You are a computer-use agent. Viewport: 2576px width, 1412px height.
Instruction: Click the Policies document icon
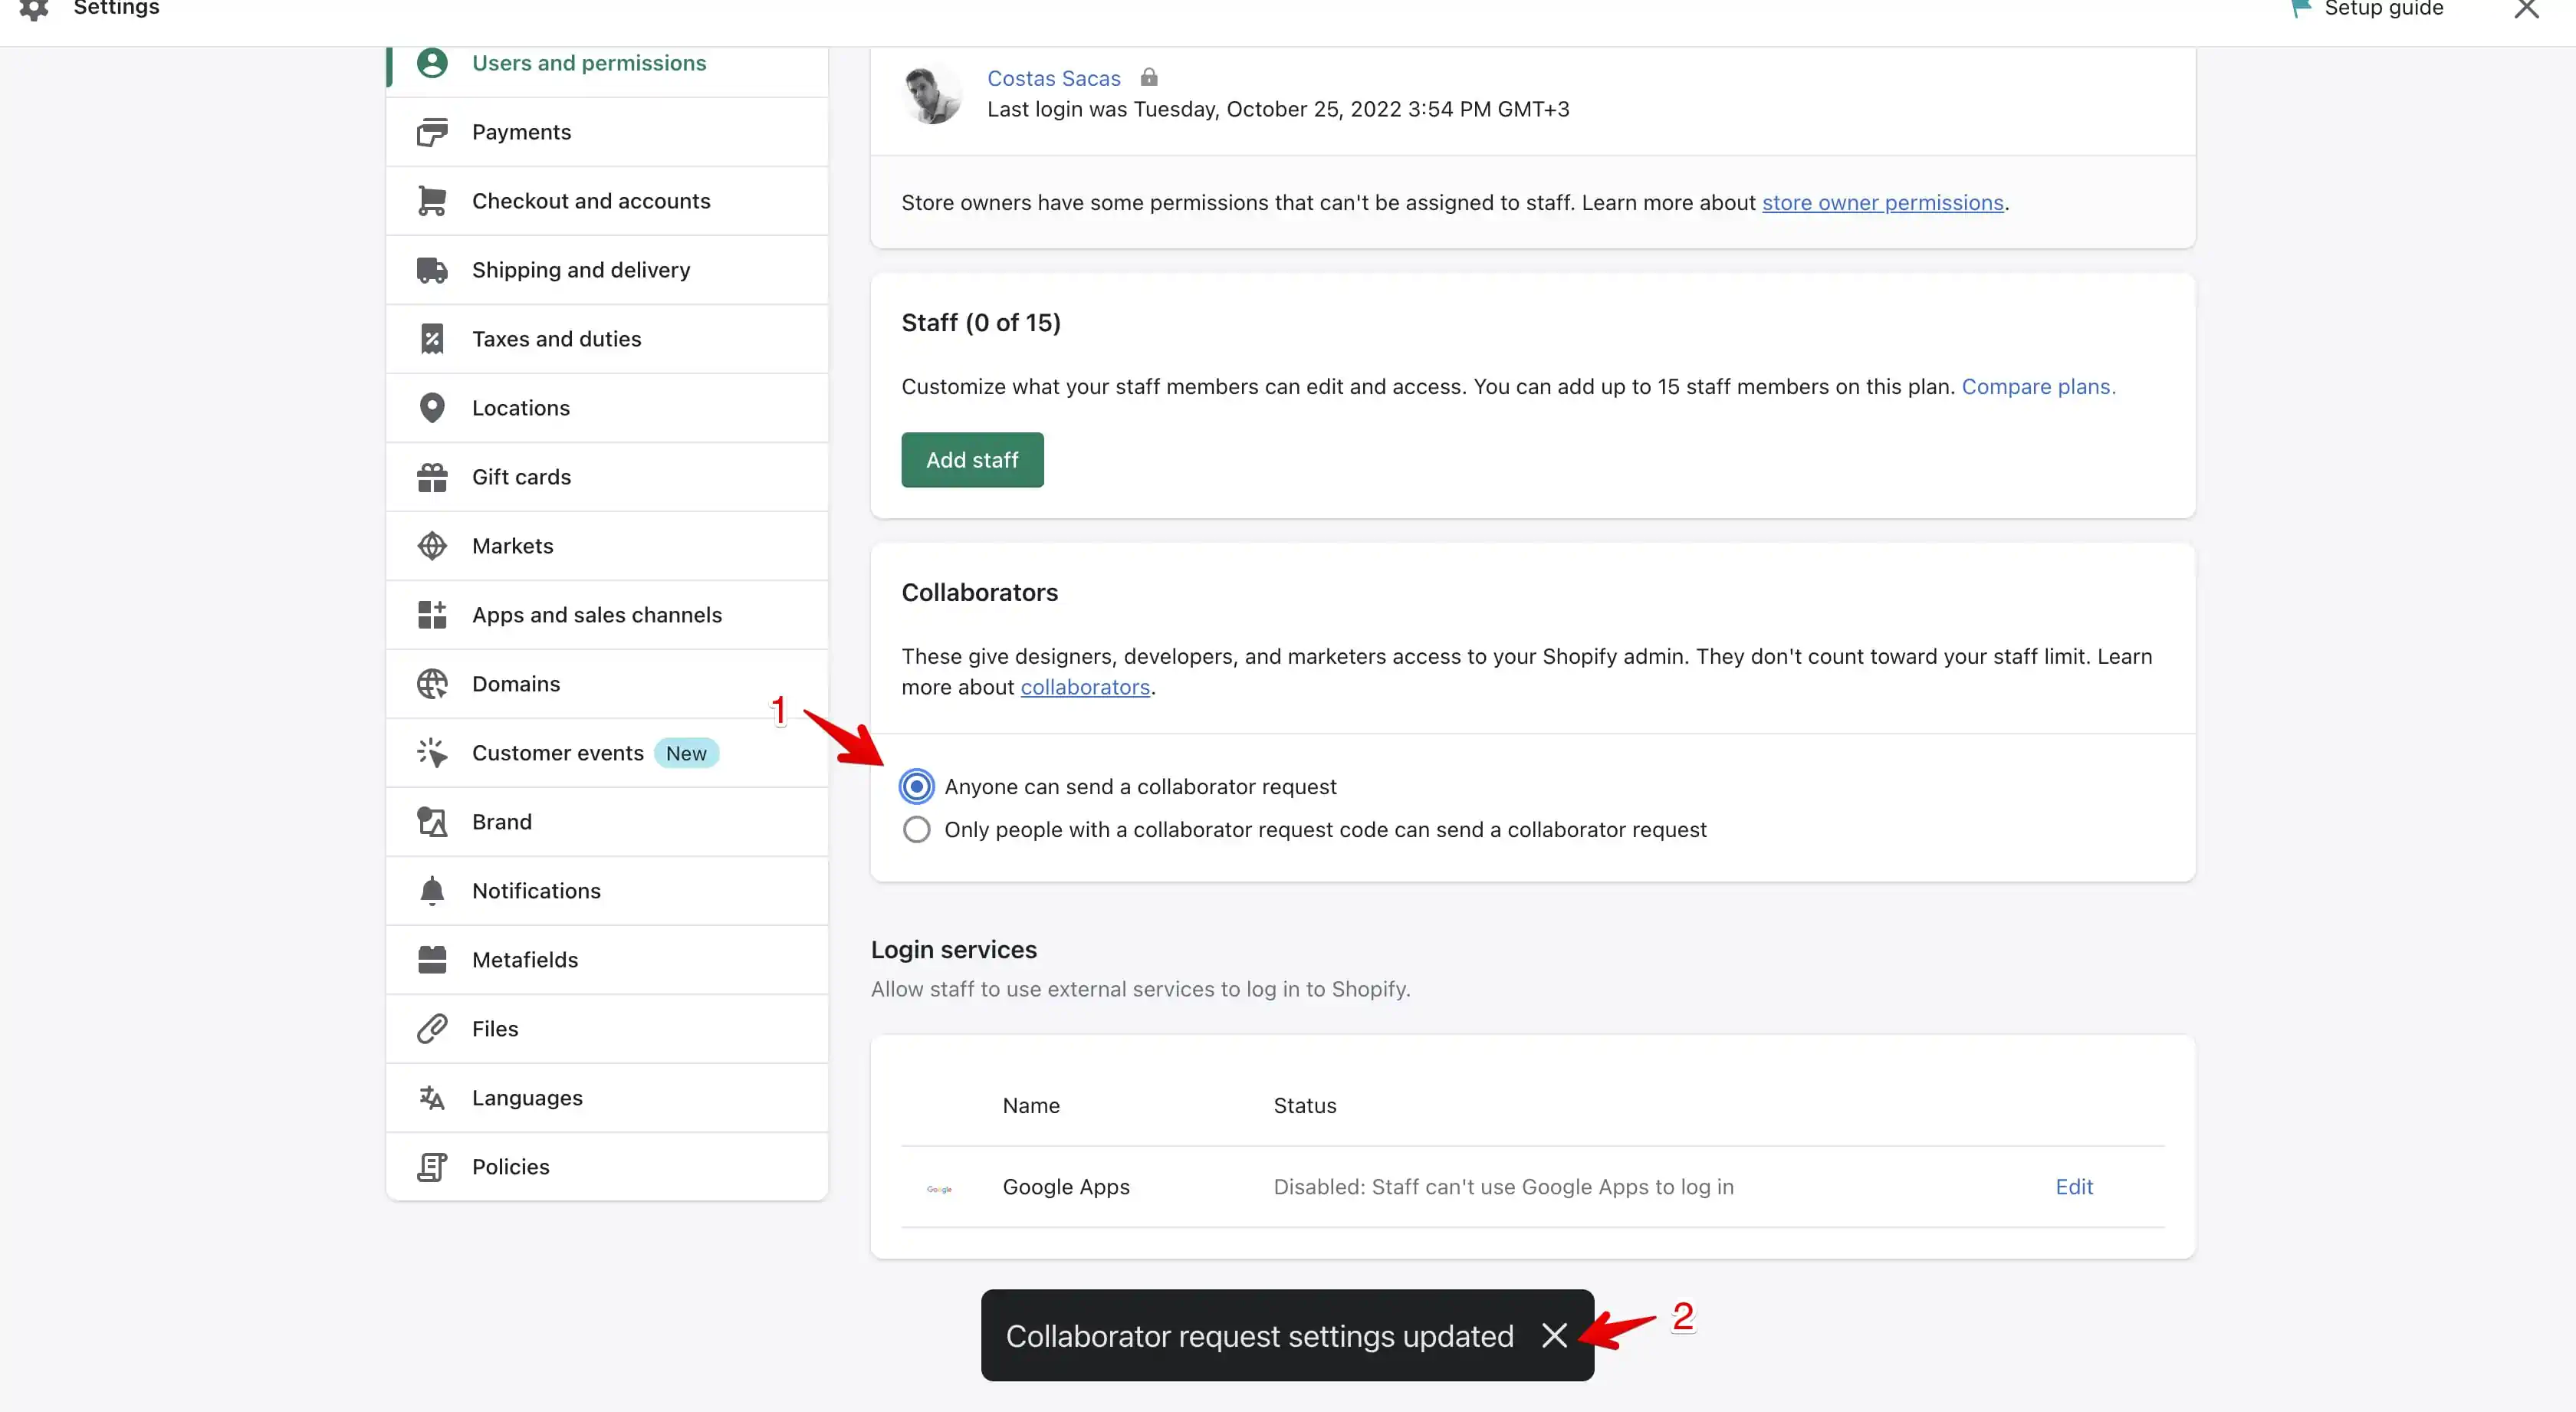[x=432, y=1167]
